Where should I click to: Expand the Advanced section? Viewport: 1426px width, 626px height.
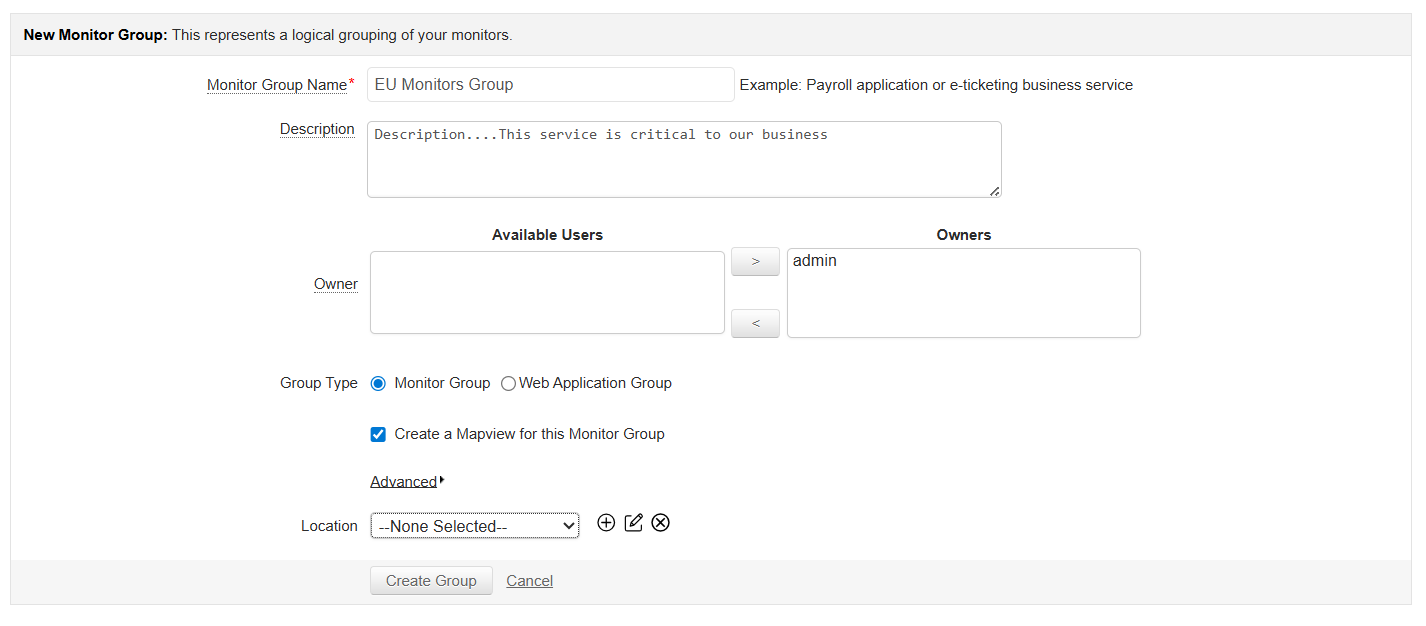point(403,481)
